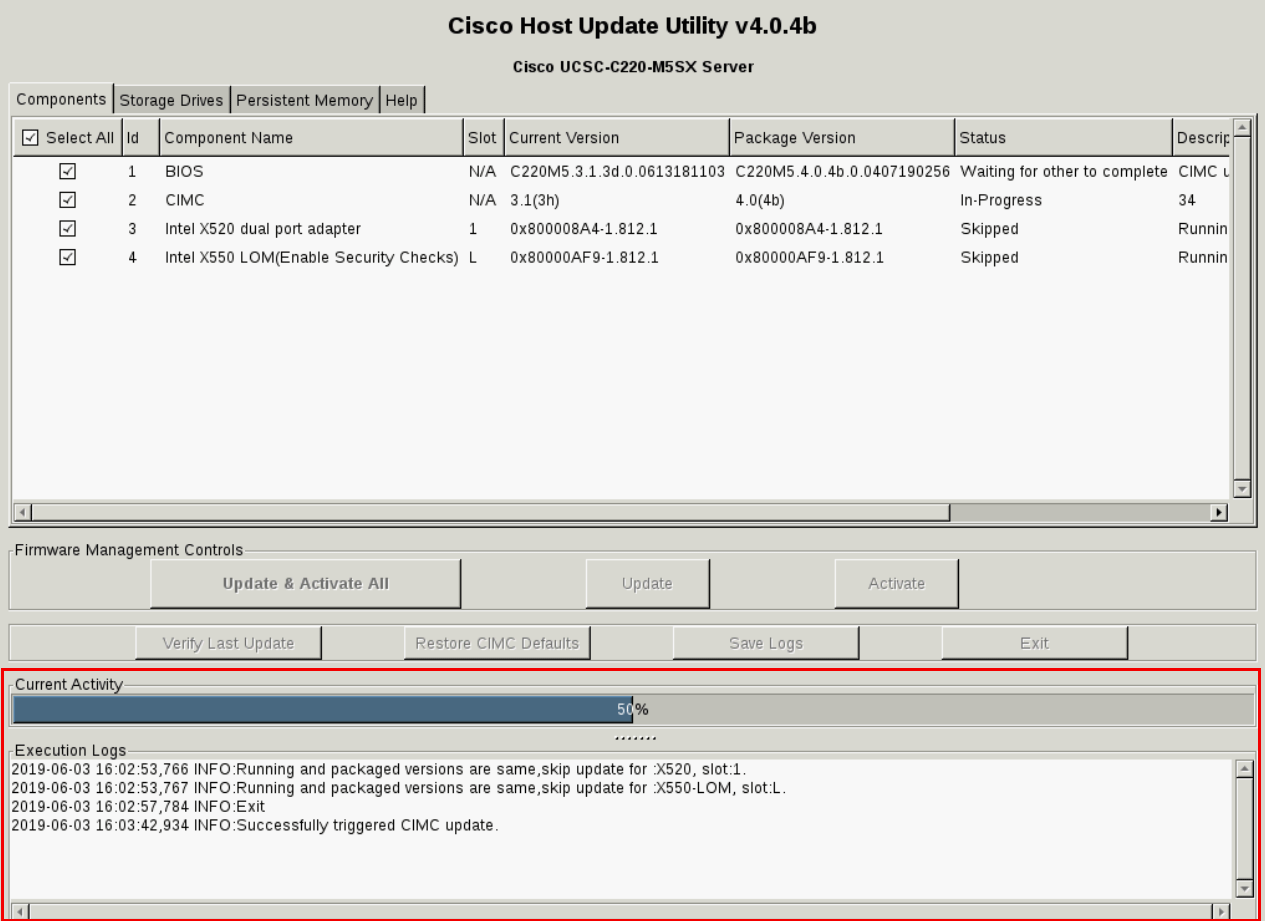Select Intel X550 LOM(Enable Security Checks) name

312,257
